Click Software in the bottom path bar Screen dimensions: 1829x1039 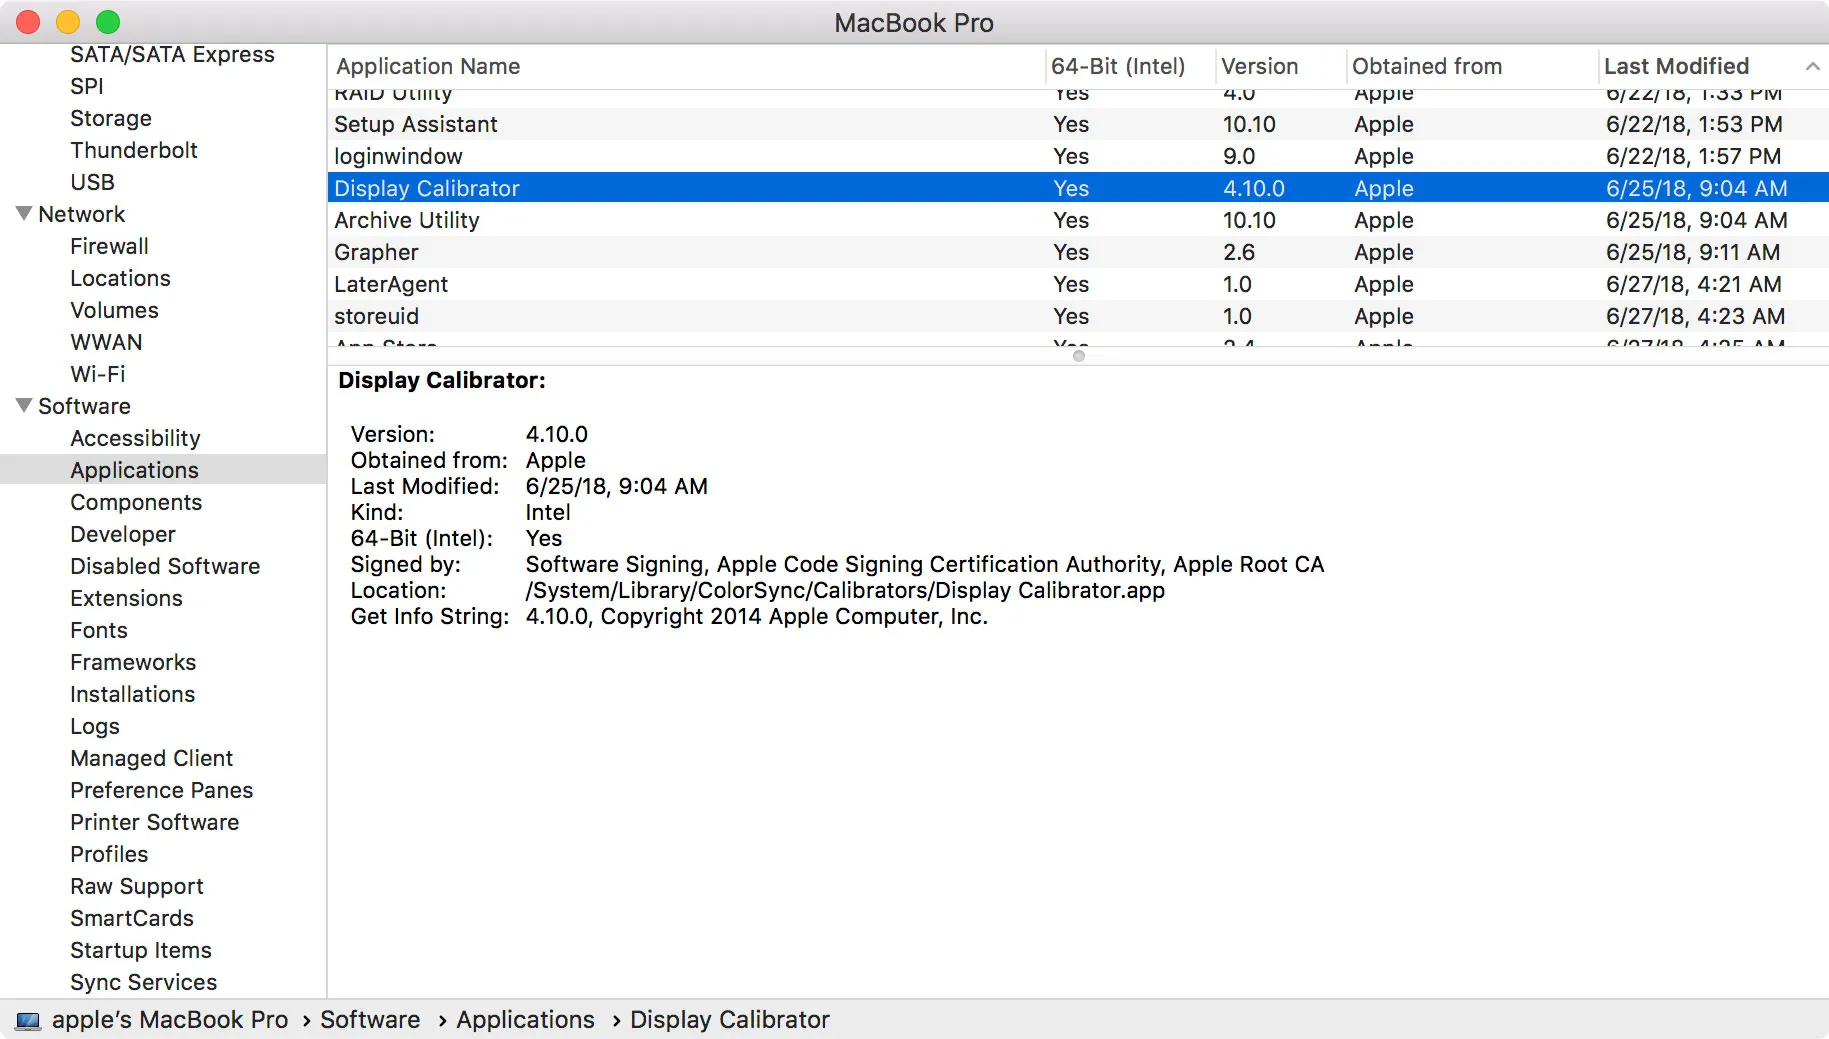[x=370, y=1020]
